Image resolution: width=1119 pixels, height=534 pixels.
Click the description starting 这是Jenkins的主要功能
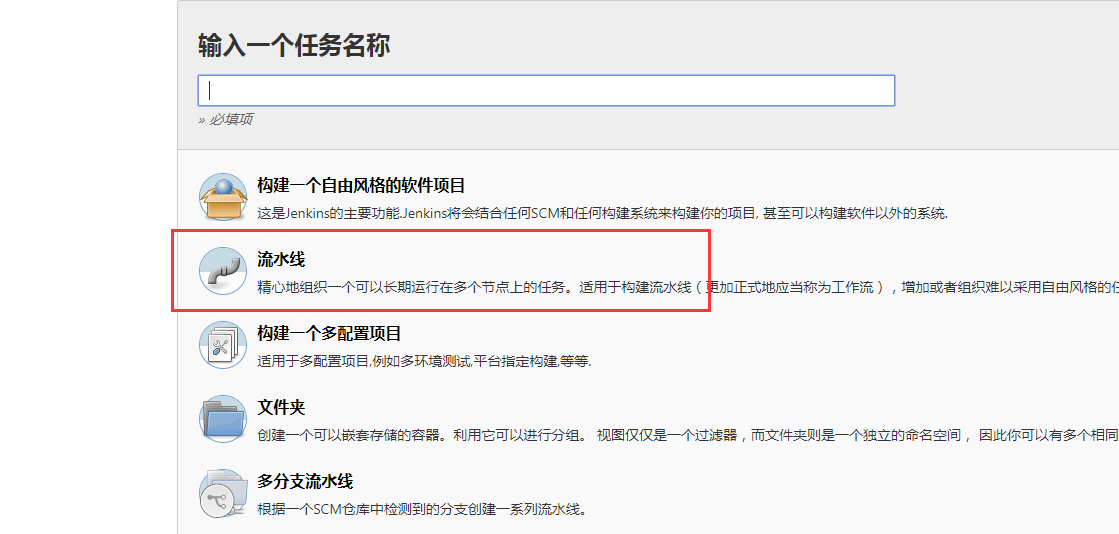602,213
